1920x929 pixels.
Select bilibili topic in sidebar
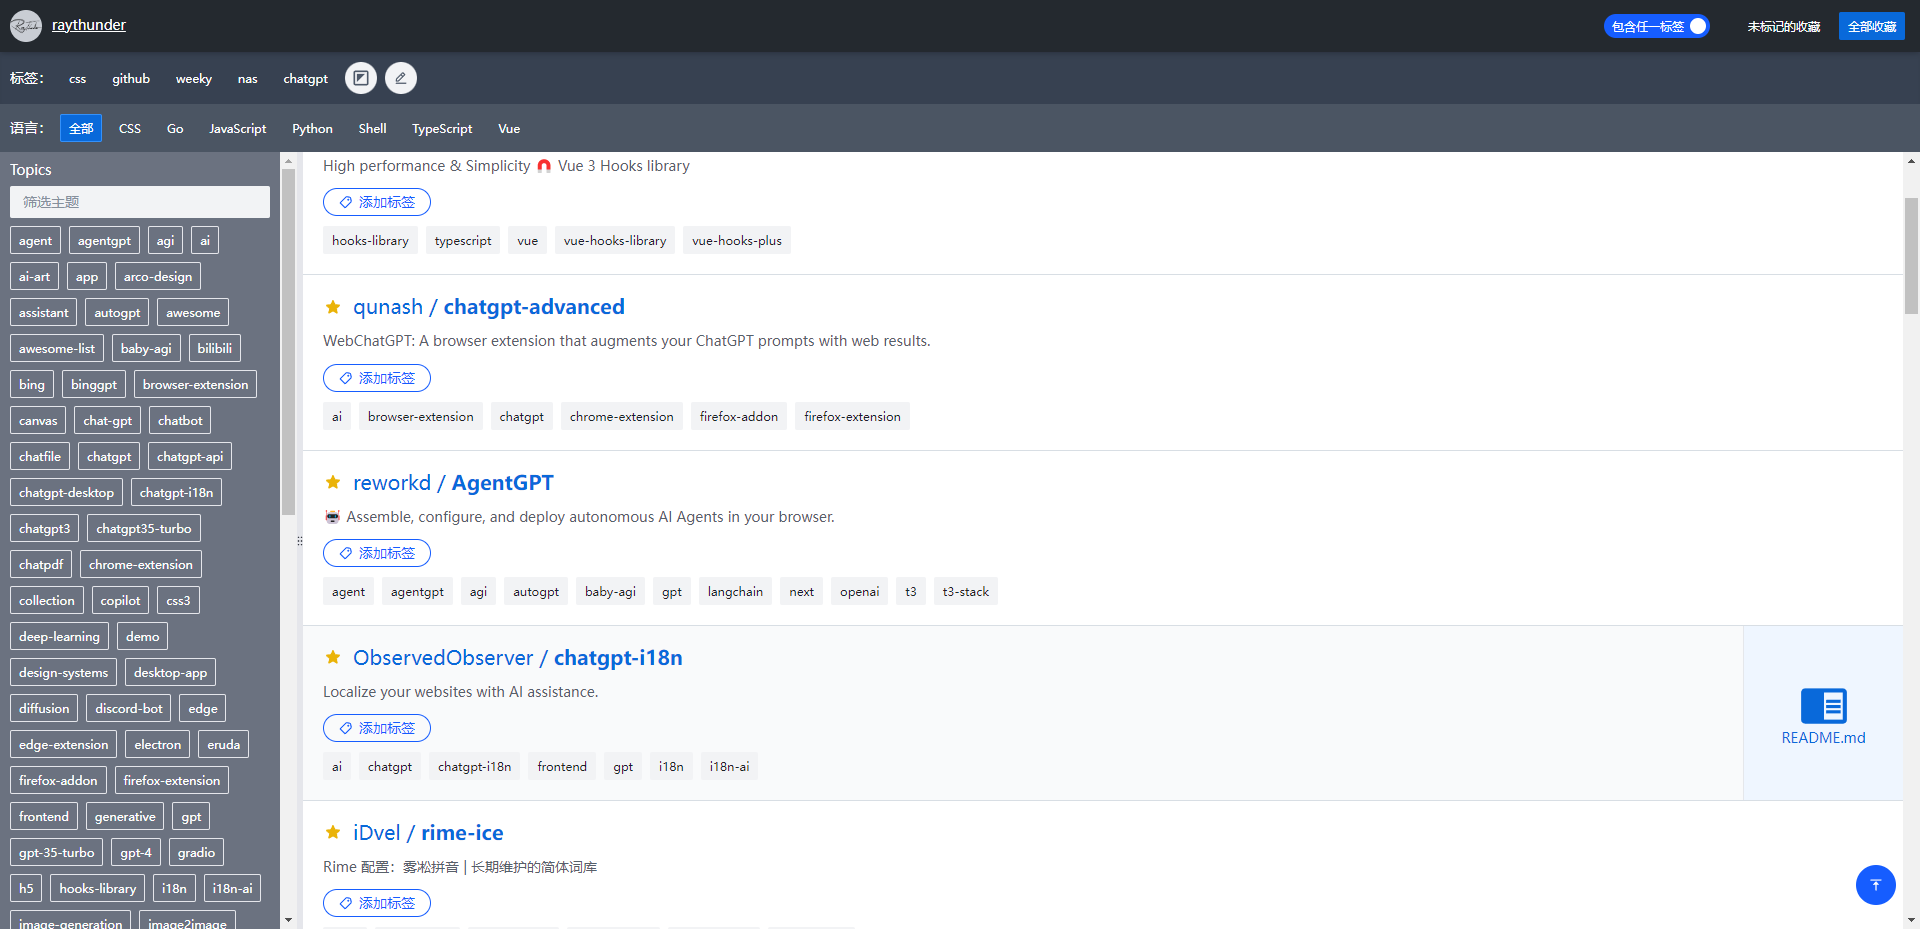point(215,349)
